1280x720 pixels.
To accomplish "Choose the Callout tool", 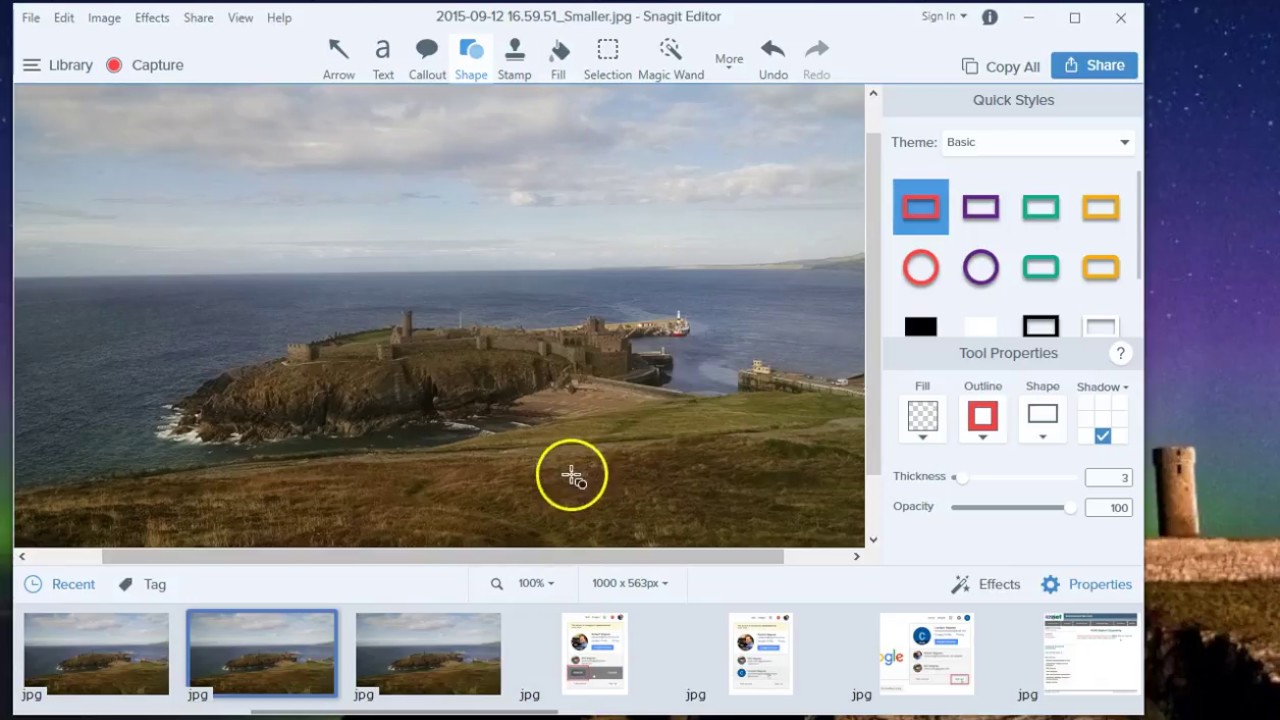I will click(427, 59).
